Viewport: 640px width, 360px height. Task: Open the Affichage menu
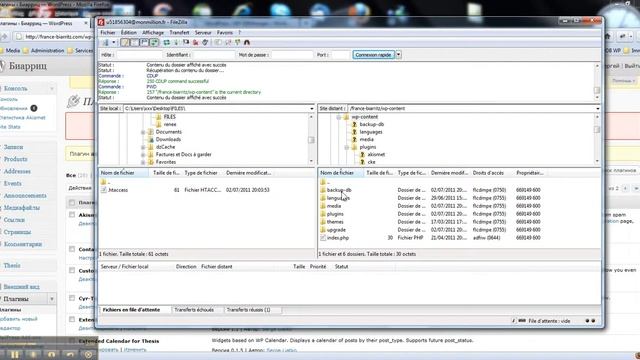(x=153, y=33)
